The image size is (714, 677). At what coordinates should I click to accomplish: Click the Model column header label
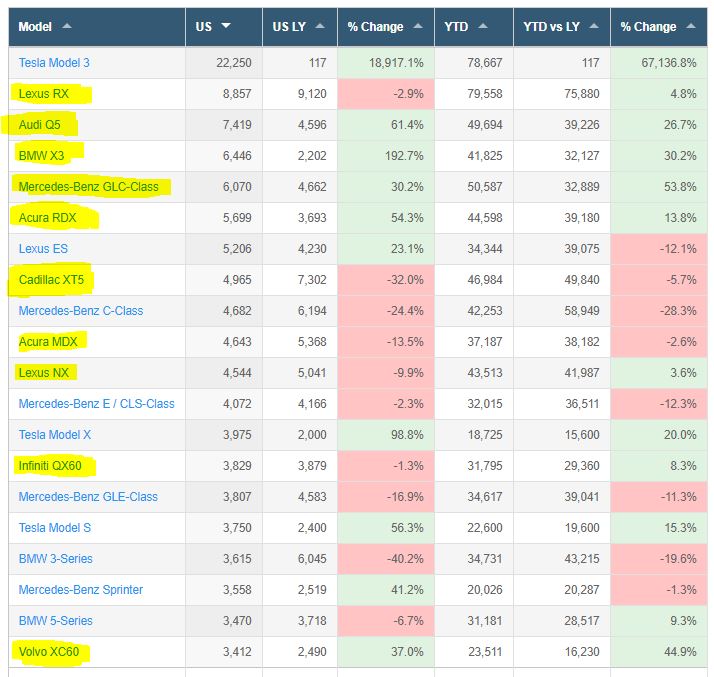coord(35,26)
